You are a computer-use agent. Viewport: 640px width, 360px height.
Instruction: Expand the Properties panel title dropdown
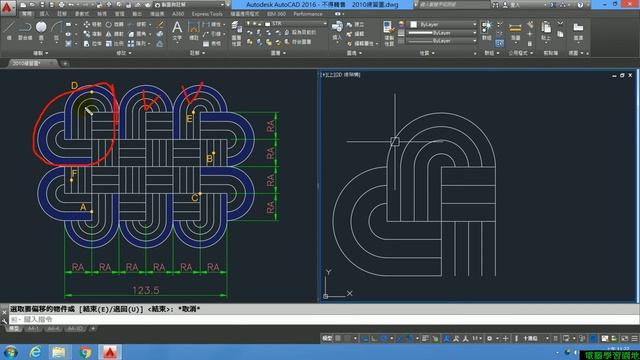[x=427, y=53]
